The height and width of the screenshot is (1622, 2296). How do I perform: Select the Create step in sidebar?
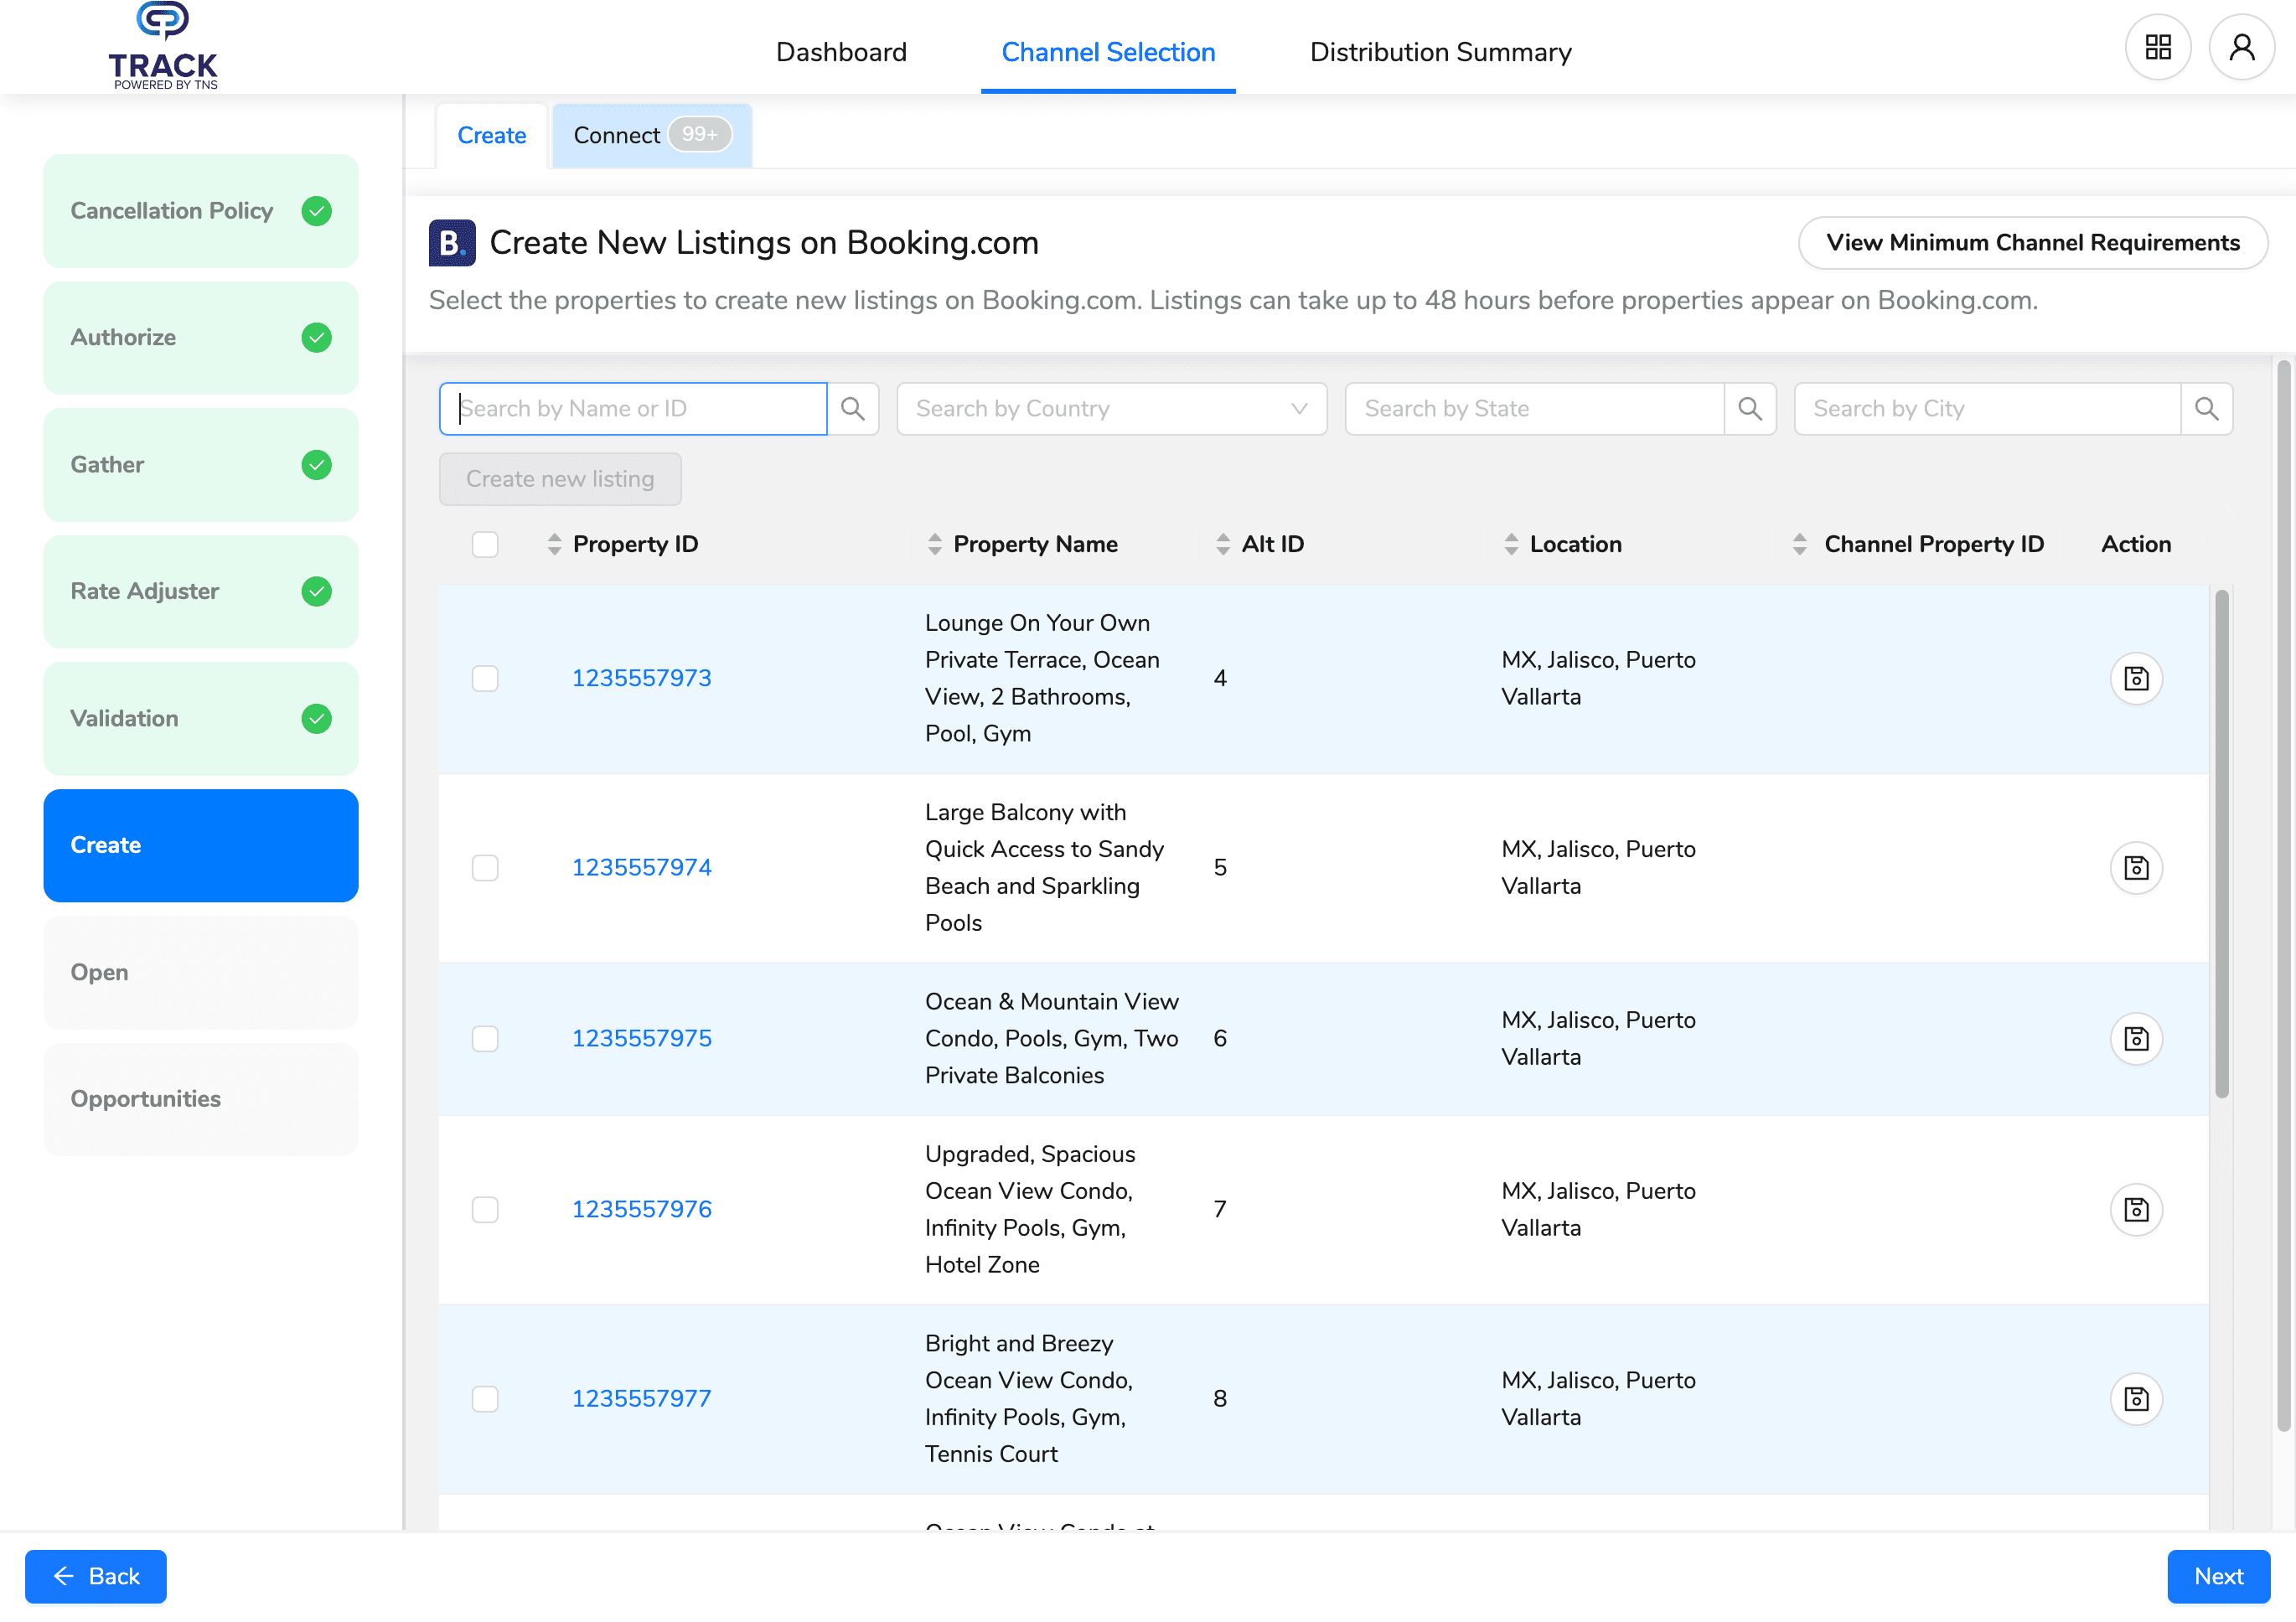pyautogui.click(x=201, y=846)
